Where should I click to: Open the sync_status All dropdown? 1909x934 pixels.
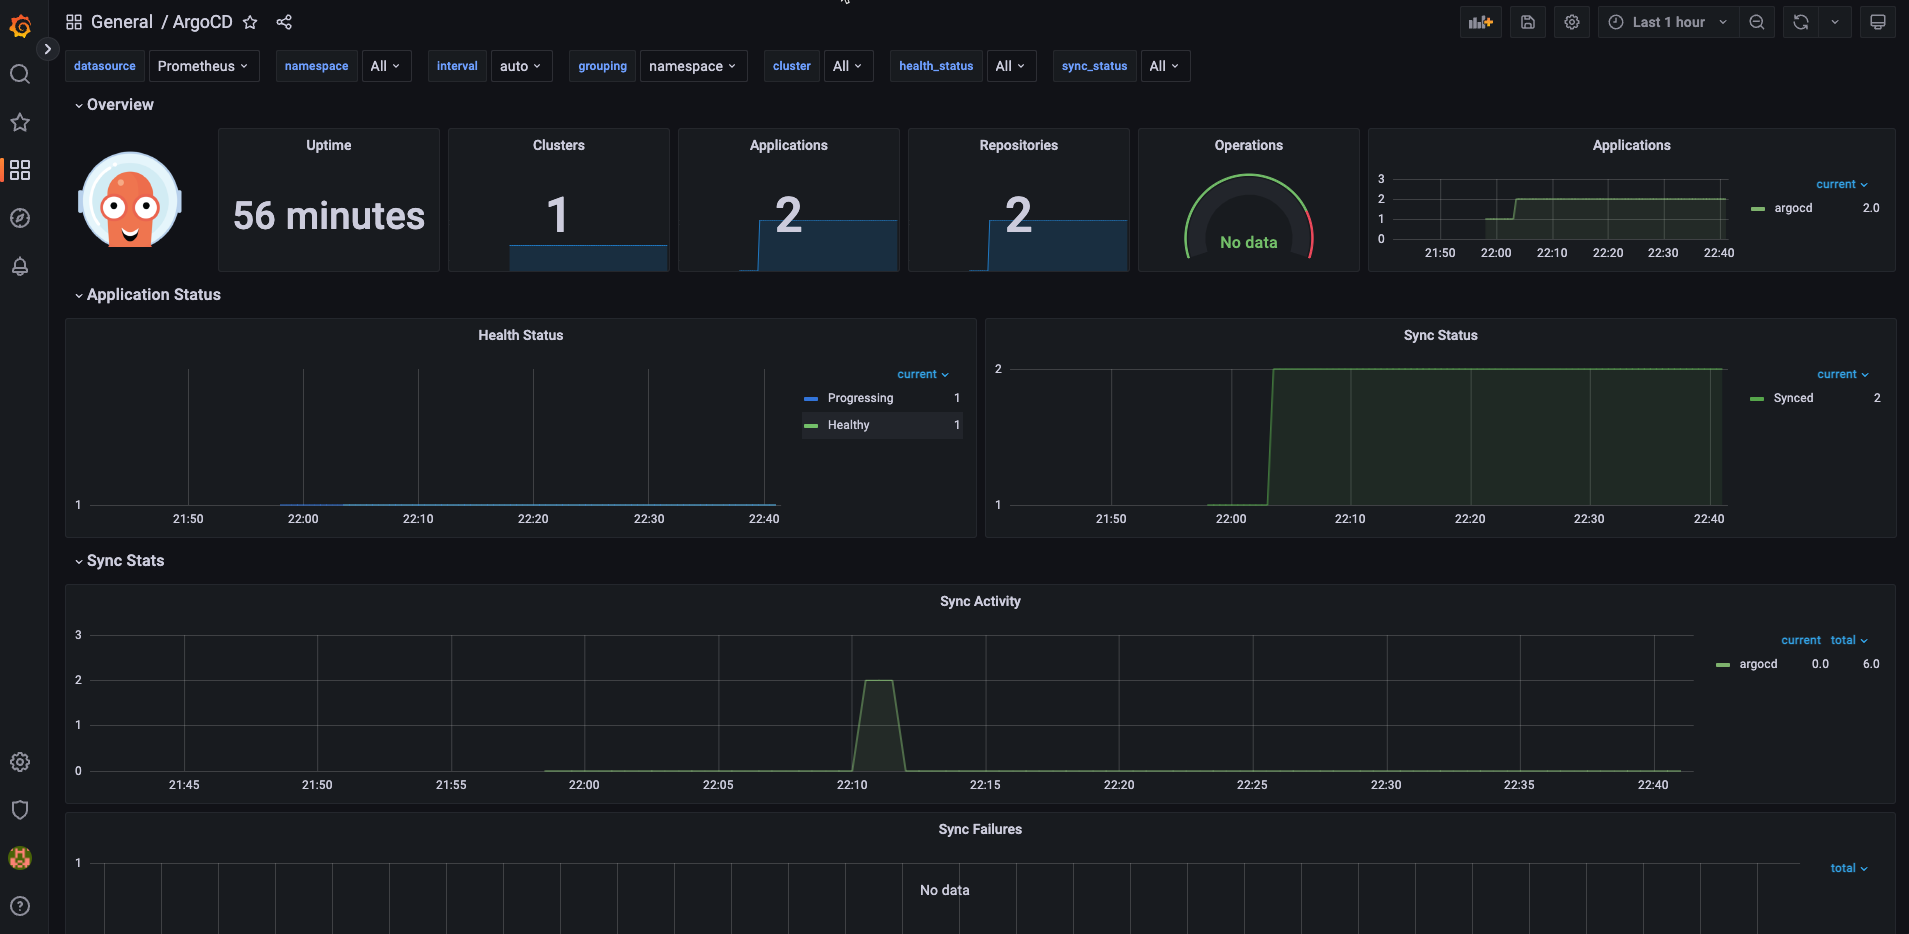1165,66
